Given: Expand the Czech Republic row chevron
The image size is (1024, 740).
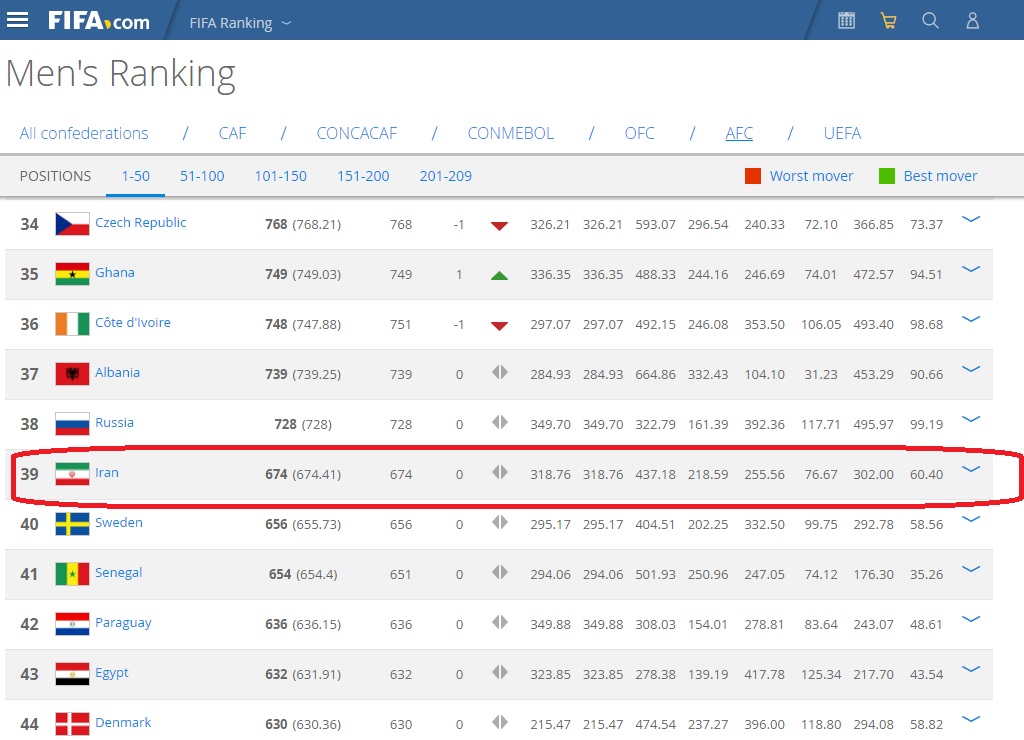Looking at the screenshot, I should [x=970, y=218].
